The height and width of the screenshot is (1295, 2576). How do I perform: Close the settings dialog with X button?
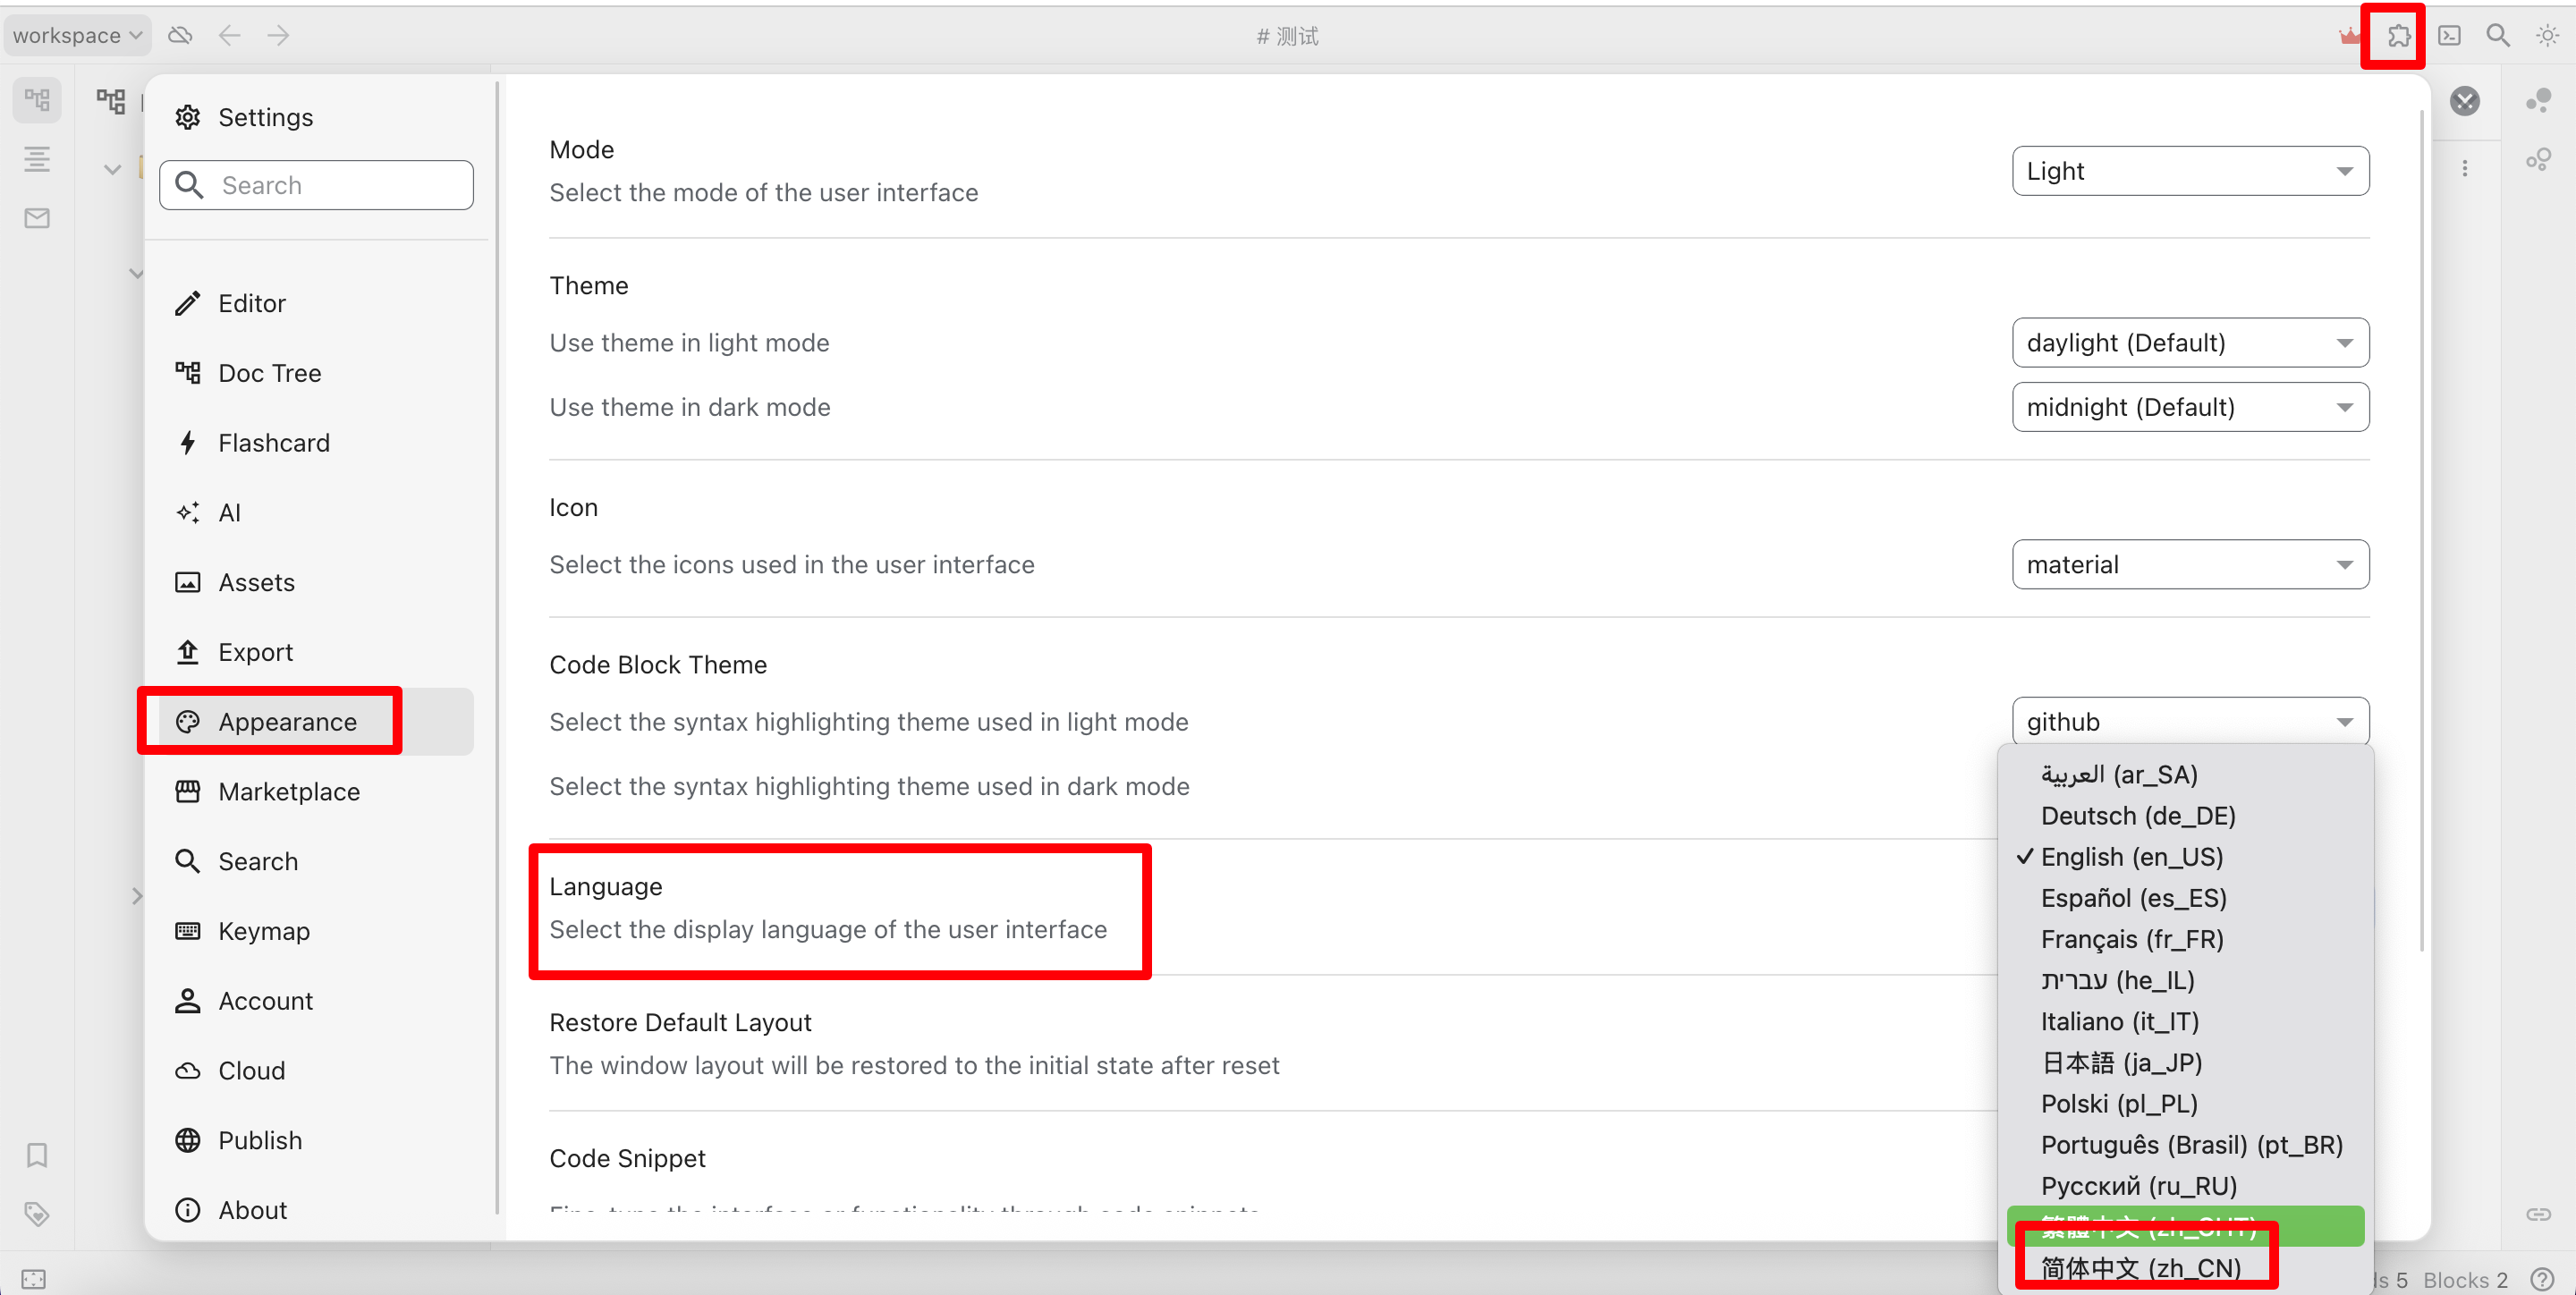[x=2464, y=101]
